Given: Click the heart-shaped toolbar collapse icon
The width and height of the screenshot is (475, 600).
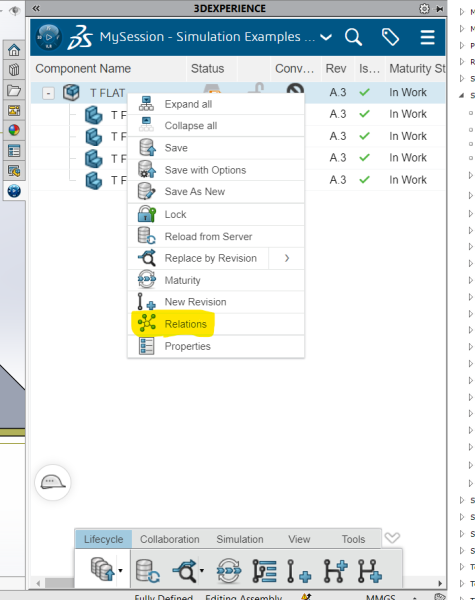Looking at the screenshot, I should [392, 538].
